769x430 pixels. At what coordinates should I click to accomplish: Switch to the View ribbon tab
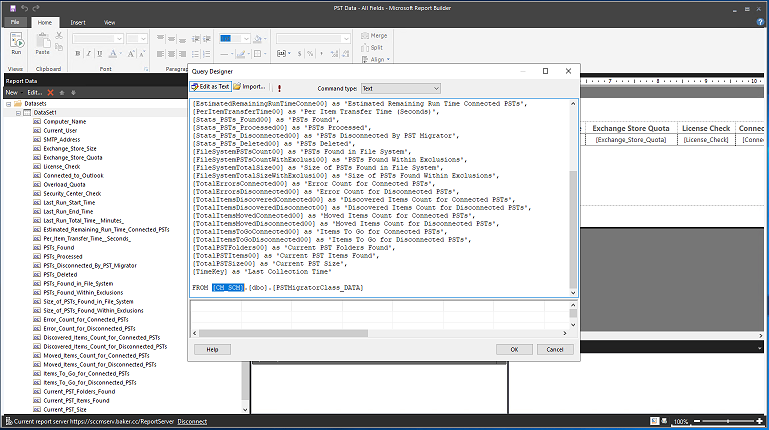(x=109, y=23)
